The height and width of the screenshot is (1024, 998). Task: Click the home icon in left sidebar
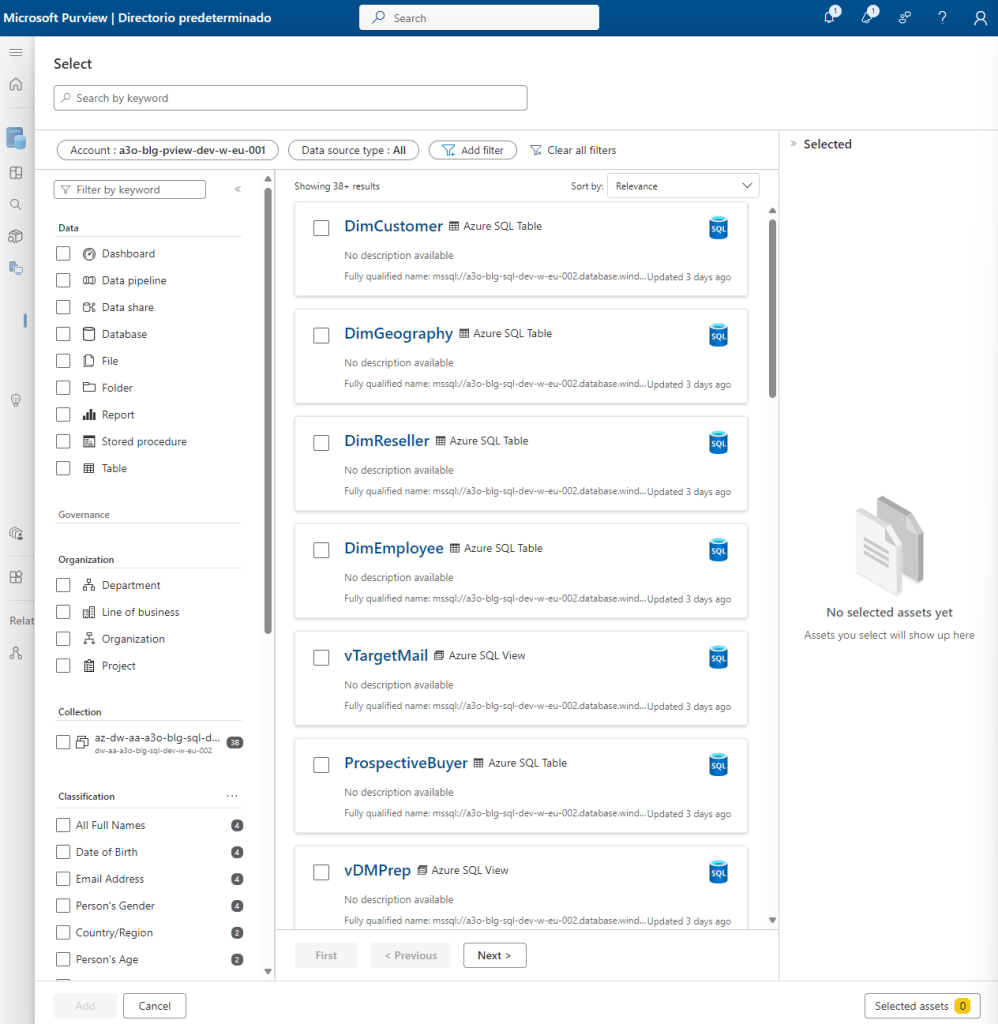point(16,84)
